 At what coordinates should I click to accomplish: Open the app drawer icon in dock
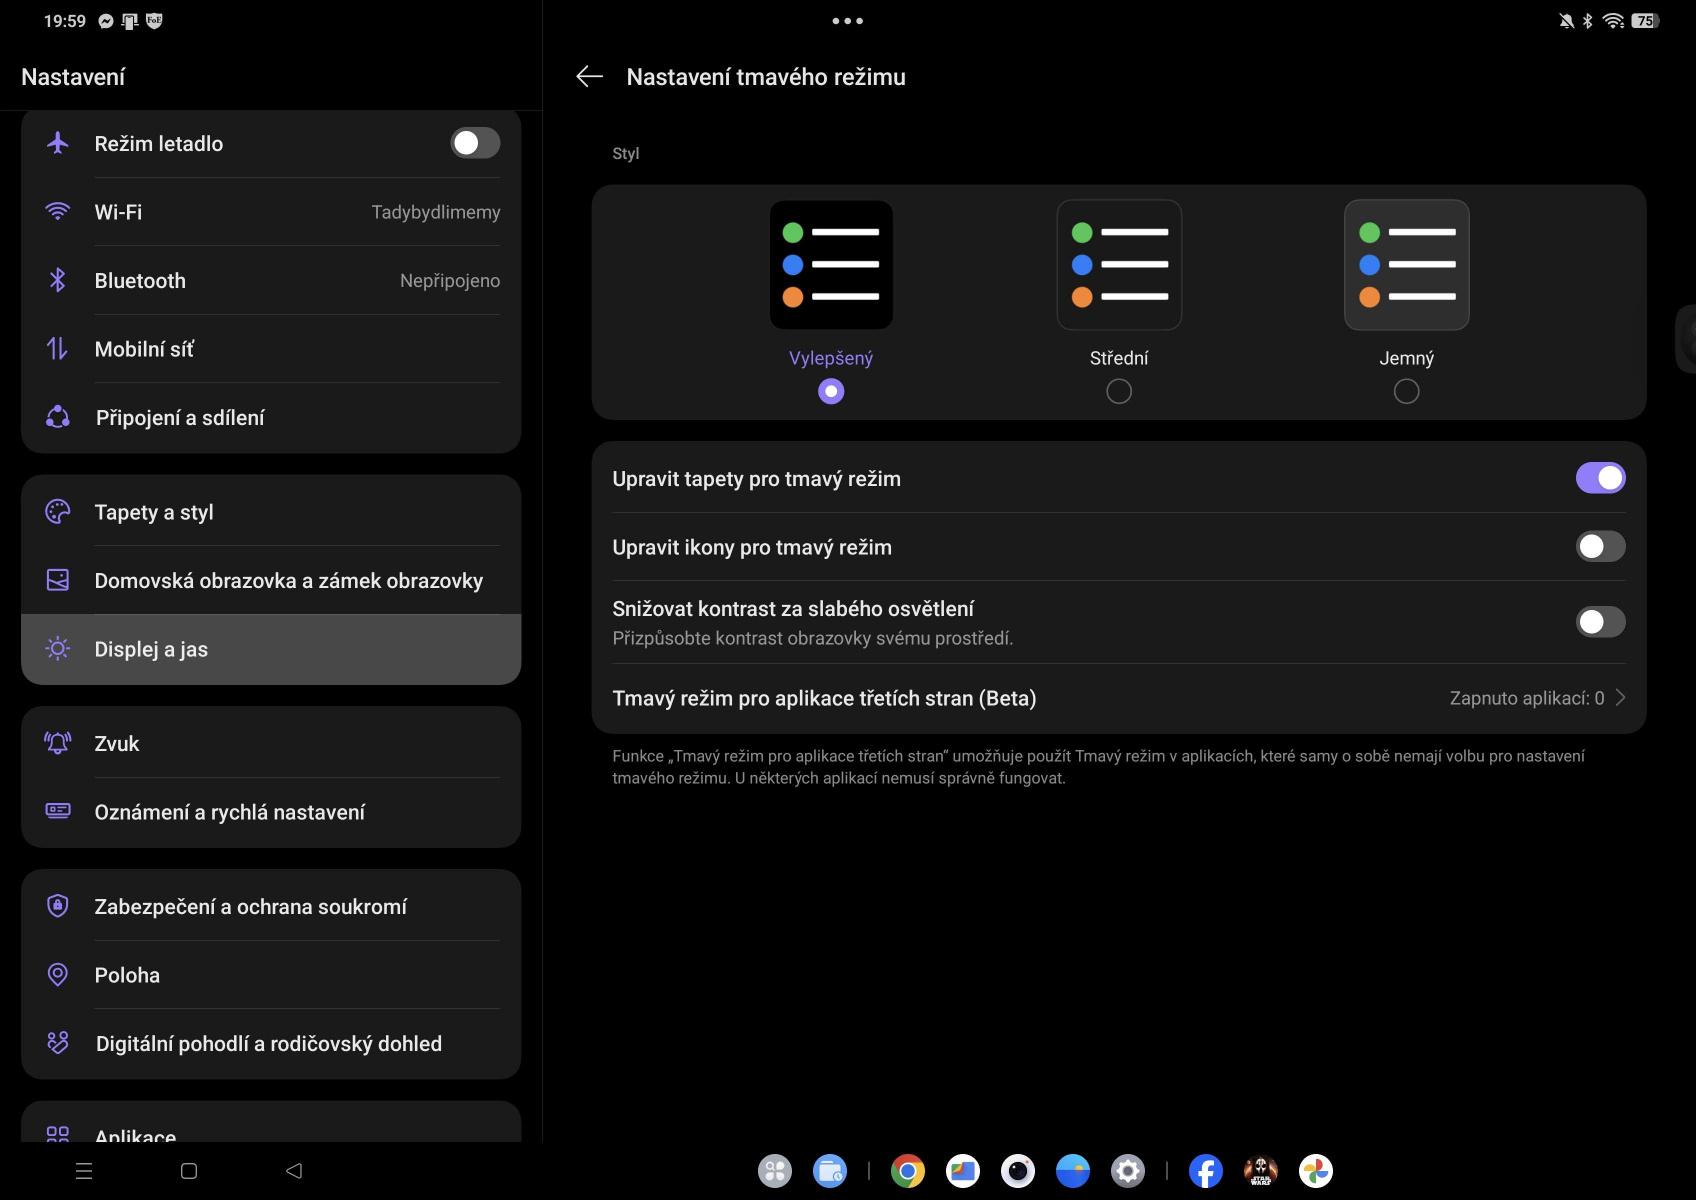point(775,1170)
